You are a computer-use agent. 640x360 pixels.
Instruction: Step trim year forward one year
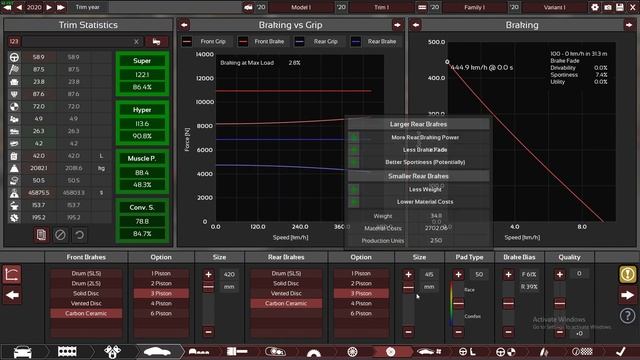click(x=49, y=7)
